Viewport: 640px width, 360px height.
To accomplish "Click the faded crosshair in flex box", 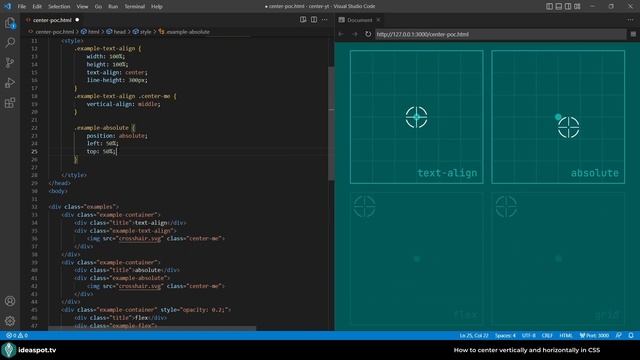I will 364,206.
